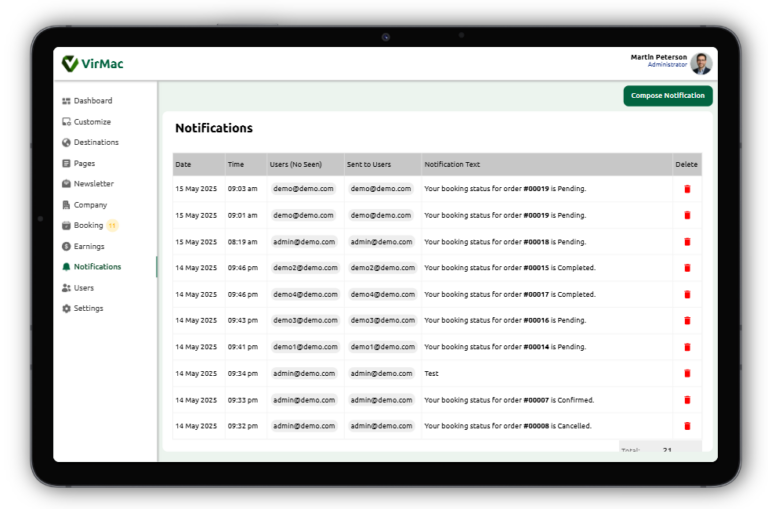Delete the order #00008 Cancelled notification
The width and height of the screenshot is (768, 509).
coord(687,426)
